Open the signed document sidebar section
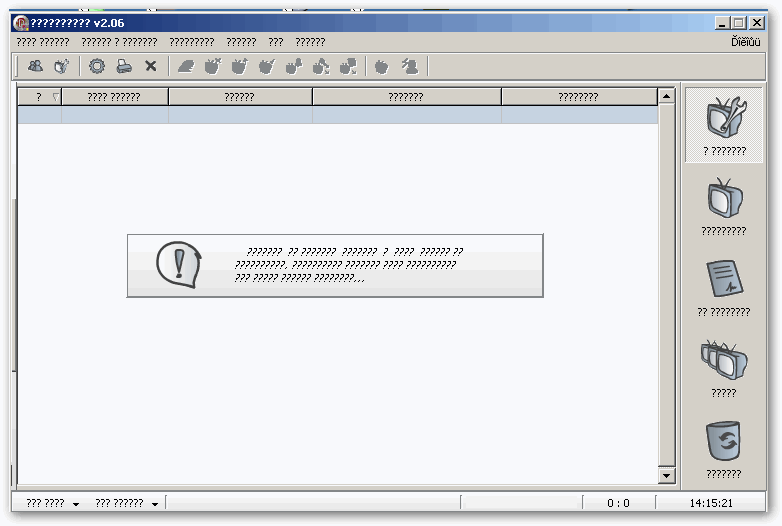This screenshot has height=526, width=782. (x=723, y=286)
